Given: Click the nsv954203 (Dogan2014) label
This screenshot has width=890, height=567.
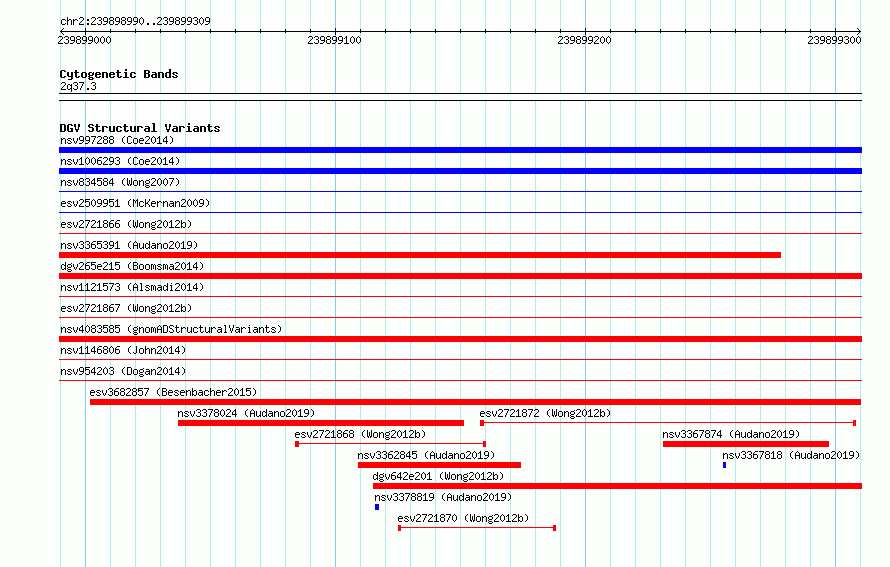Looking at the screenshot, I should coord(123,371).
